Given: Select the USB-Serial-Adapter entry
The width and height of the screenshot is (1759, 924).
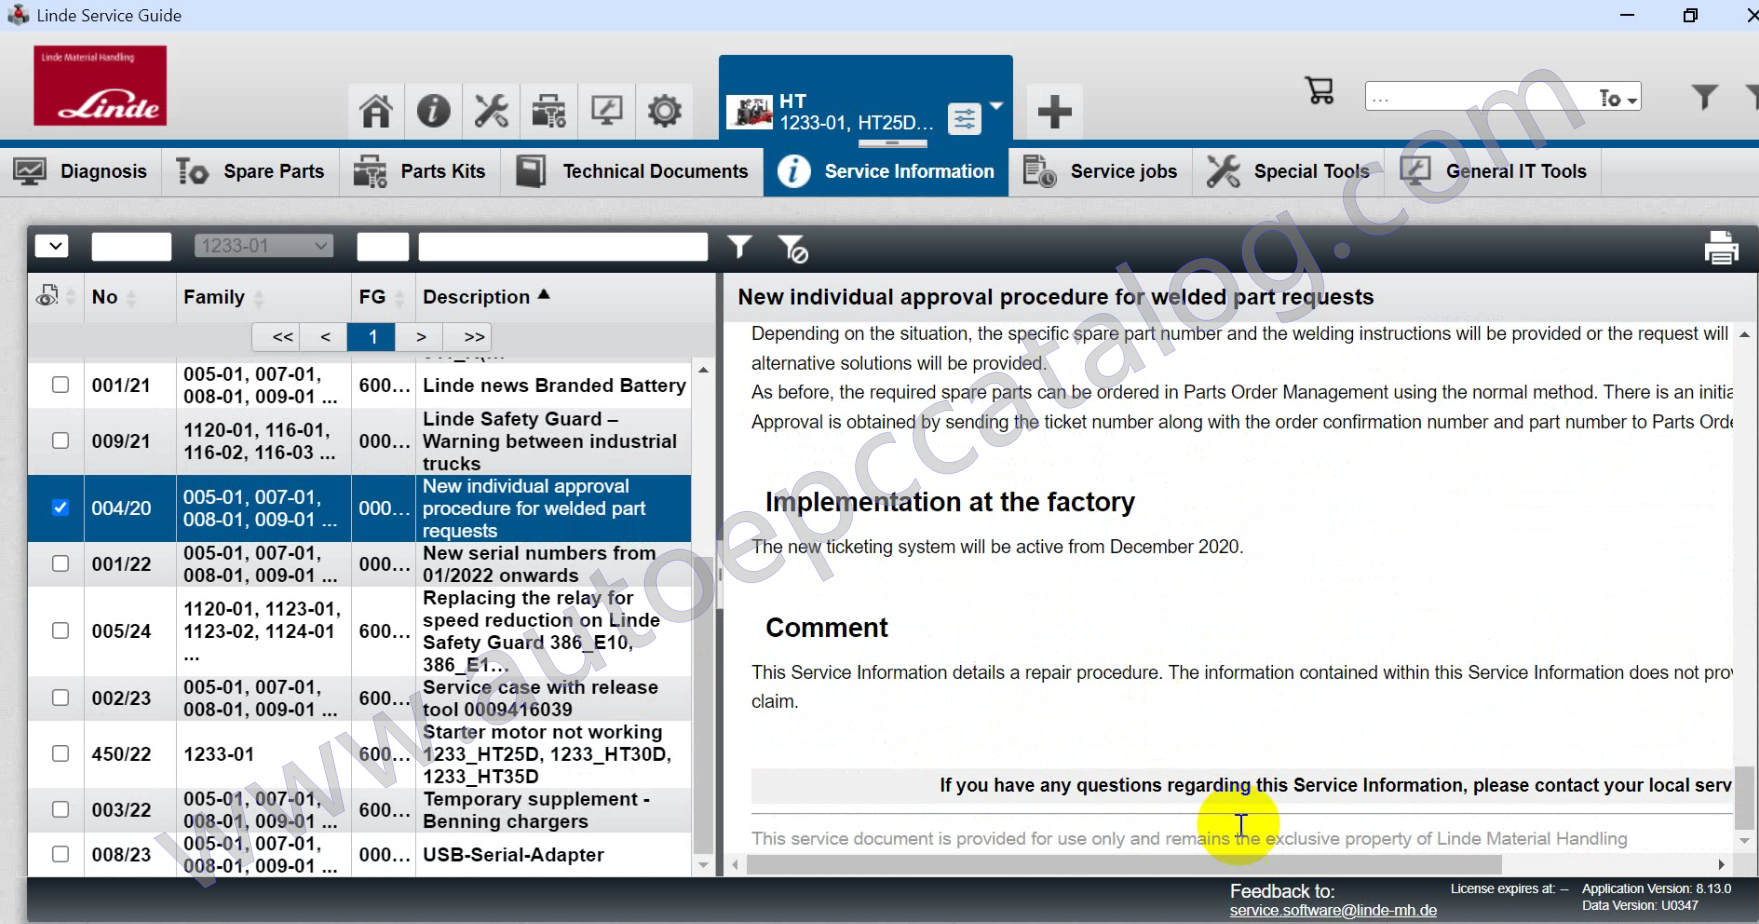Looking at the screenshot, I should 513,855.
